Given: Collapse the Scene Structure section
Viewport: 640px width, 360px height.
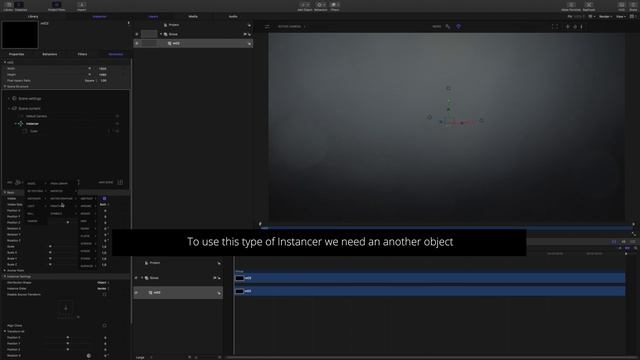Looking at the screenshot, I should pos(4,87).
